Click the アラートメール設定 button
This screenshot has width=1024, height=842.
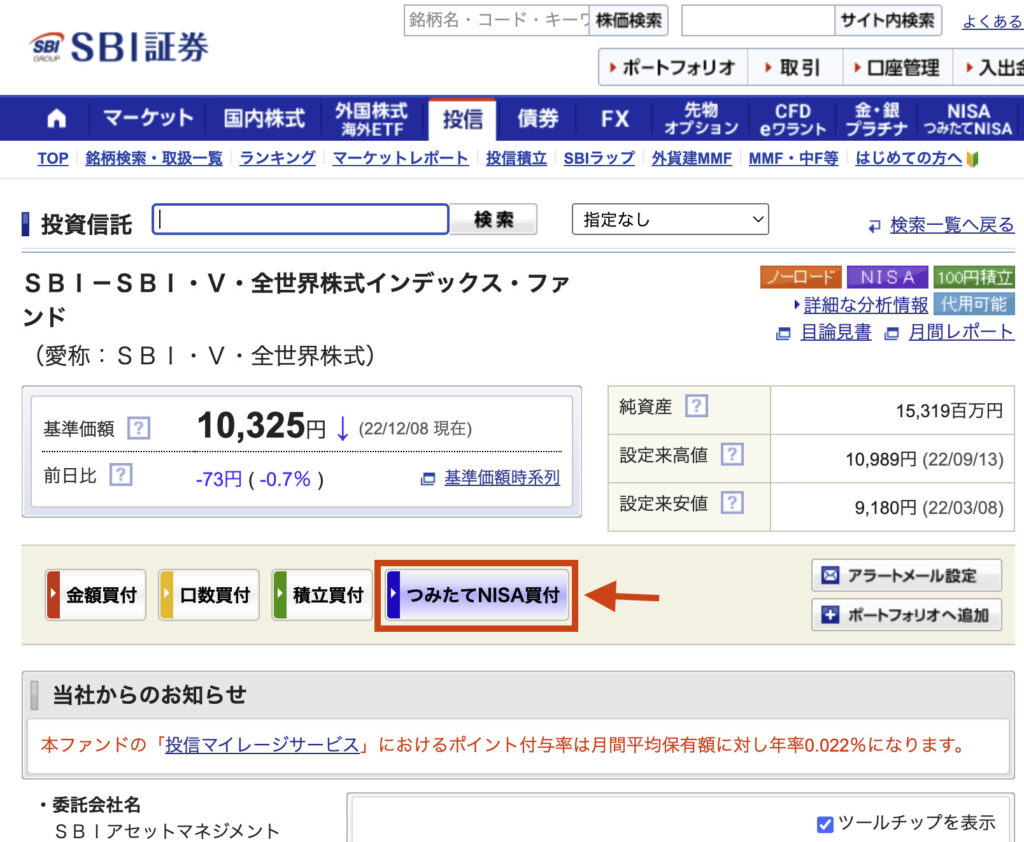coord(906,575)
